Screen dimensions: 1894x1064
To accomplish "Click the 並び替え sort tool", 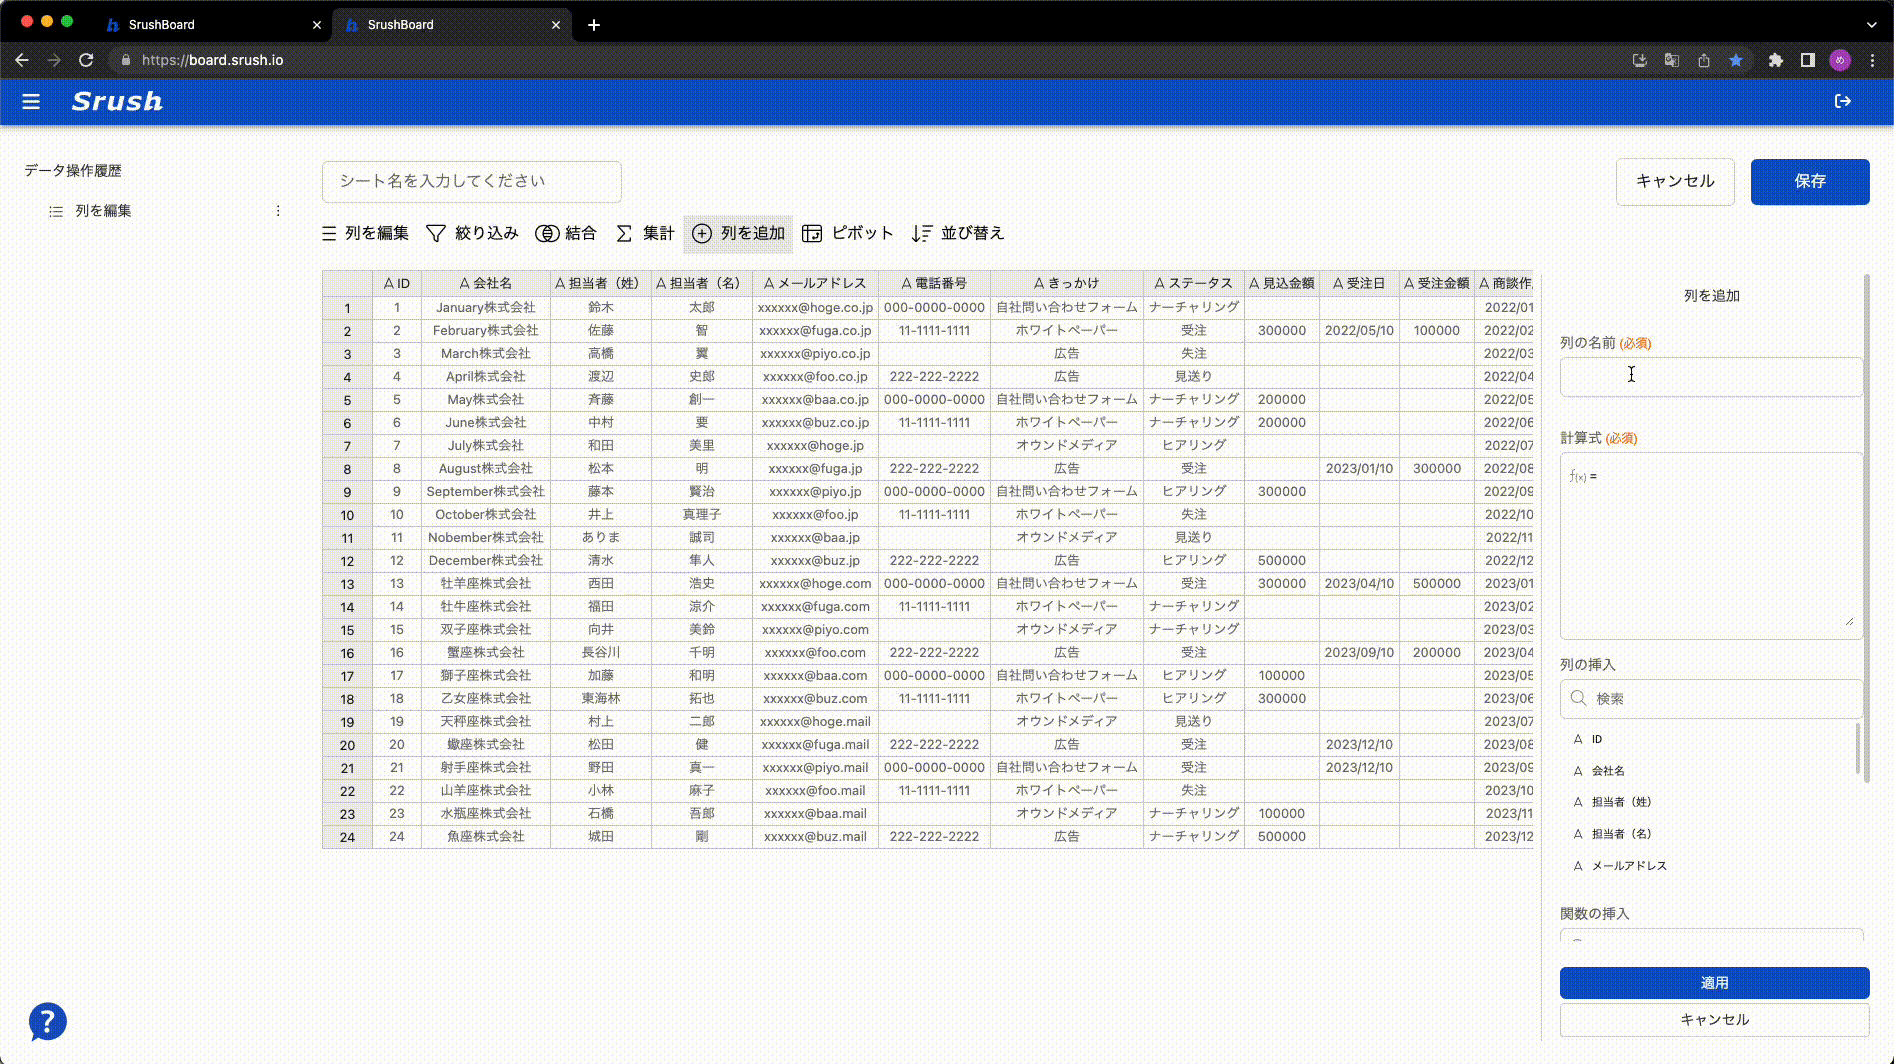I will click(957, 233).
